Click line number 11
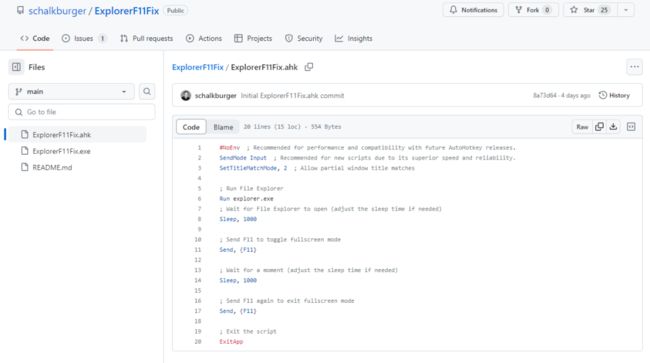This screenshot has width=650, height=363. coord(198,250)
